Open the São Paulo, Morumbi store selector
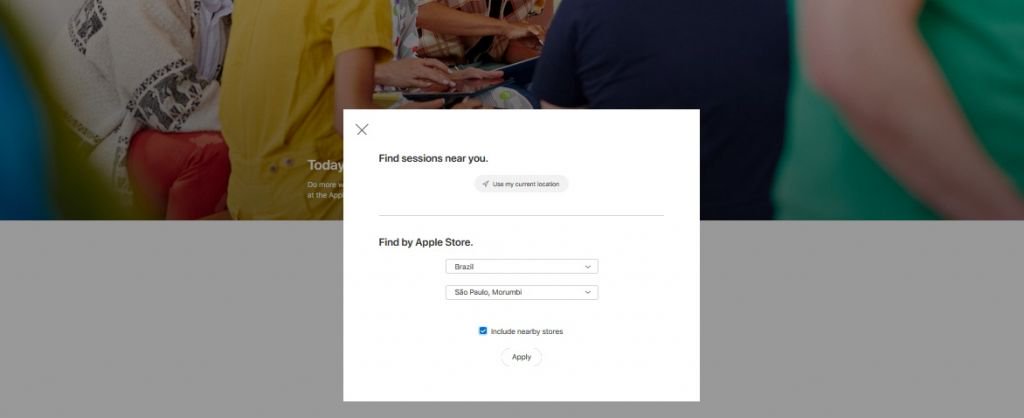 coord(521,292)
